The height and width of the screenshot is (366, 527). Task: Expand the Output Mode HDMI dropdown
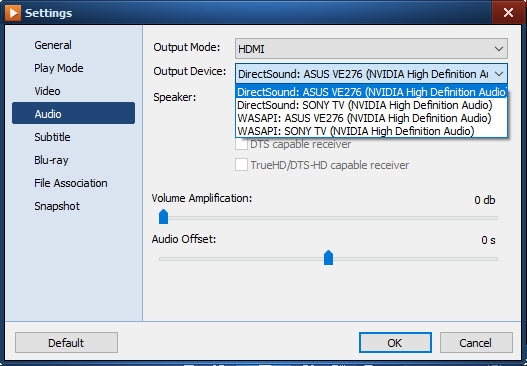click(x=371, y=49)
